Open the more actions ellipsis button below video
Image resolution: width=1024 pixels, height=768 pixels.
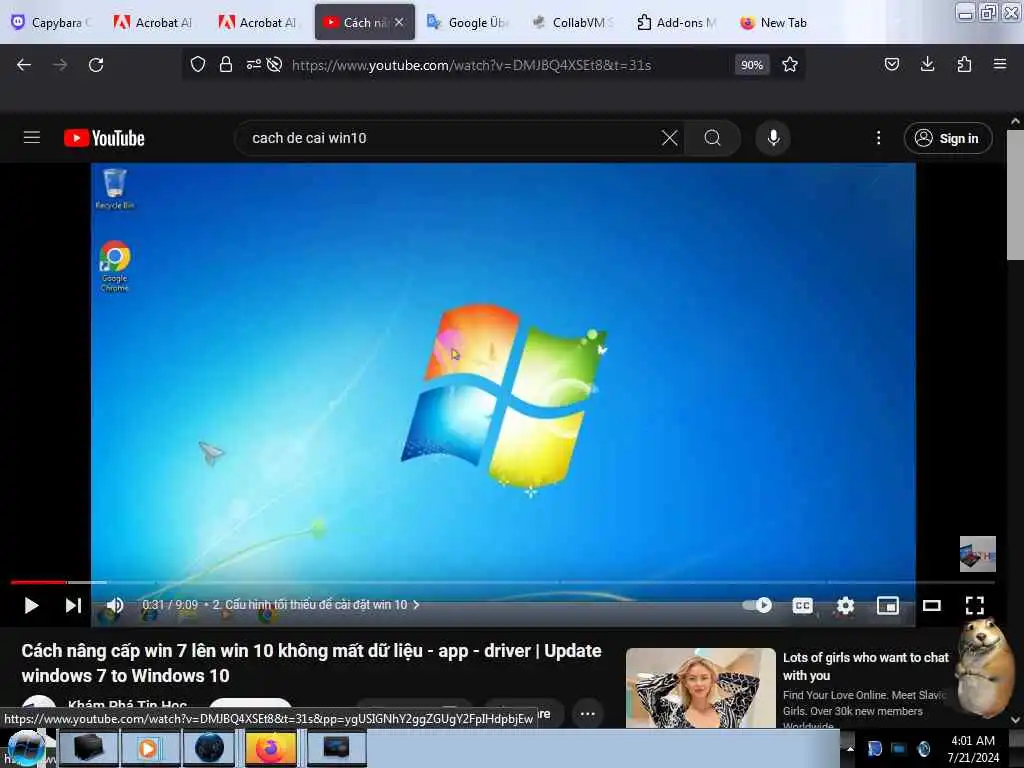[x=588, y=713]
